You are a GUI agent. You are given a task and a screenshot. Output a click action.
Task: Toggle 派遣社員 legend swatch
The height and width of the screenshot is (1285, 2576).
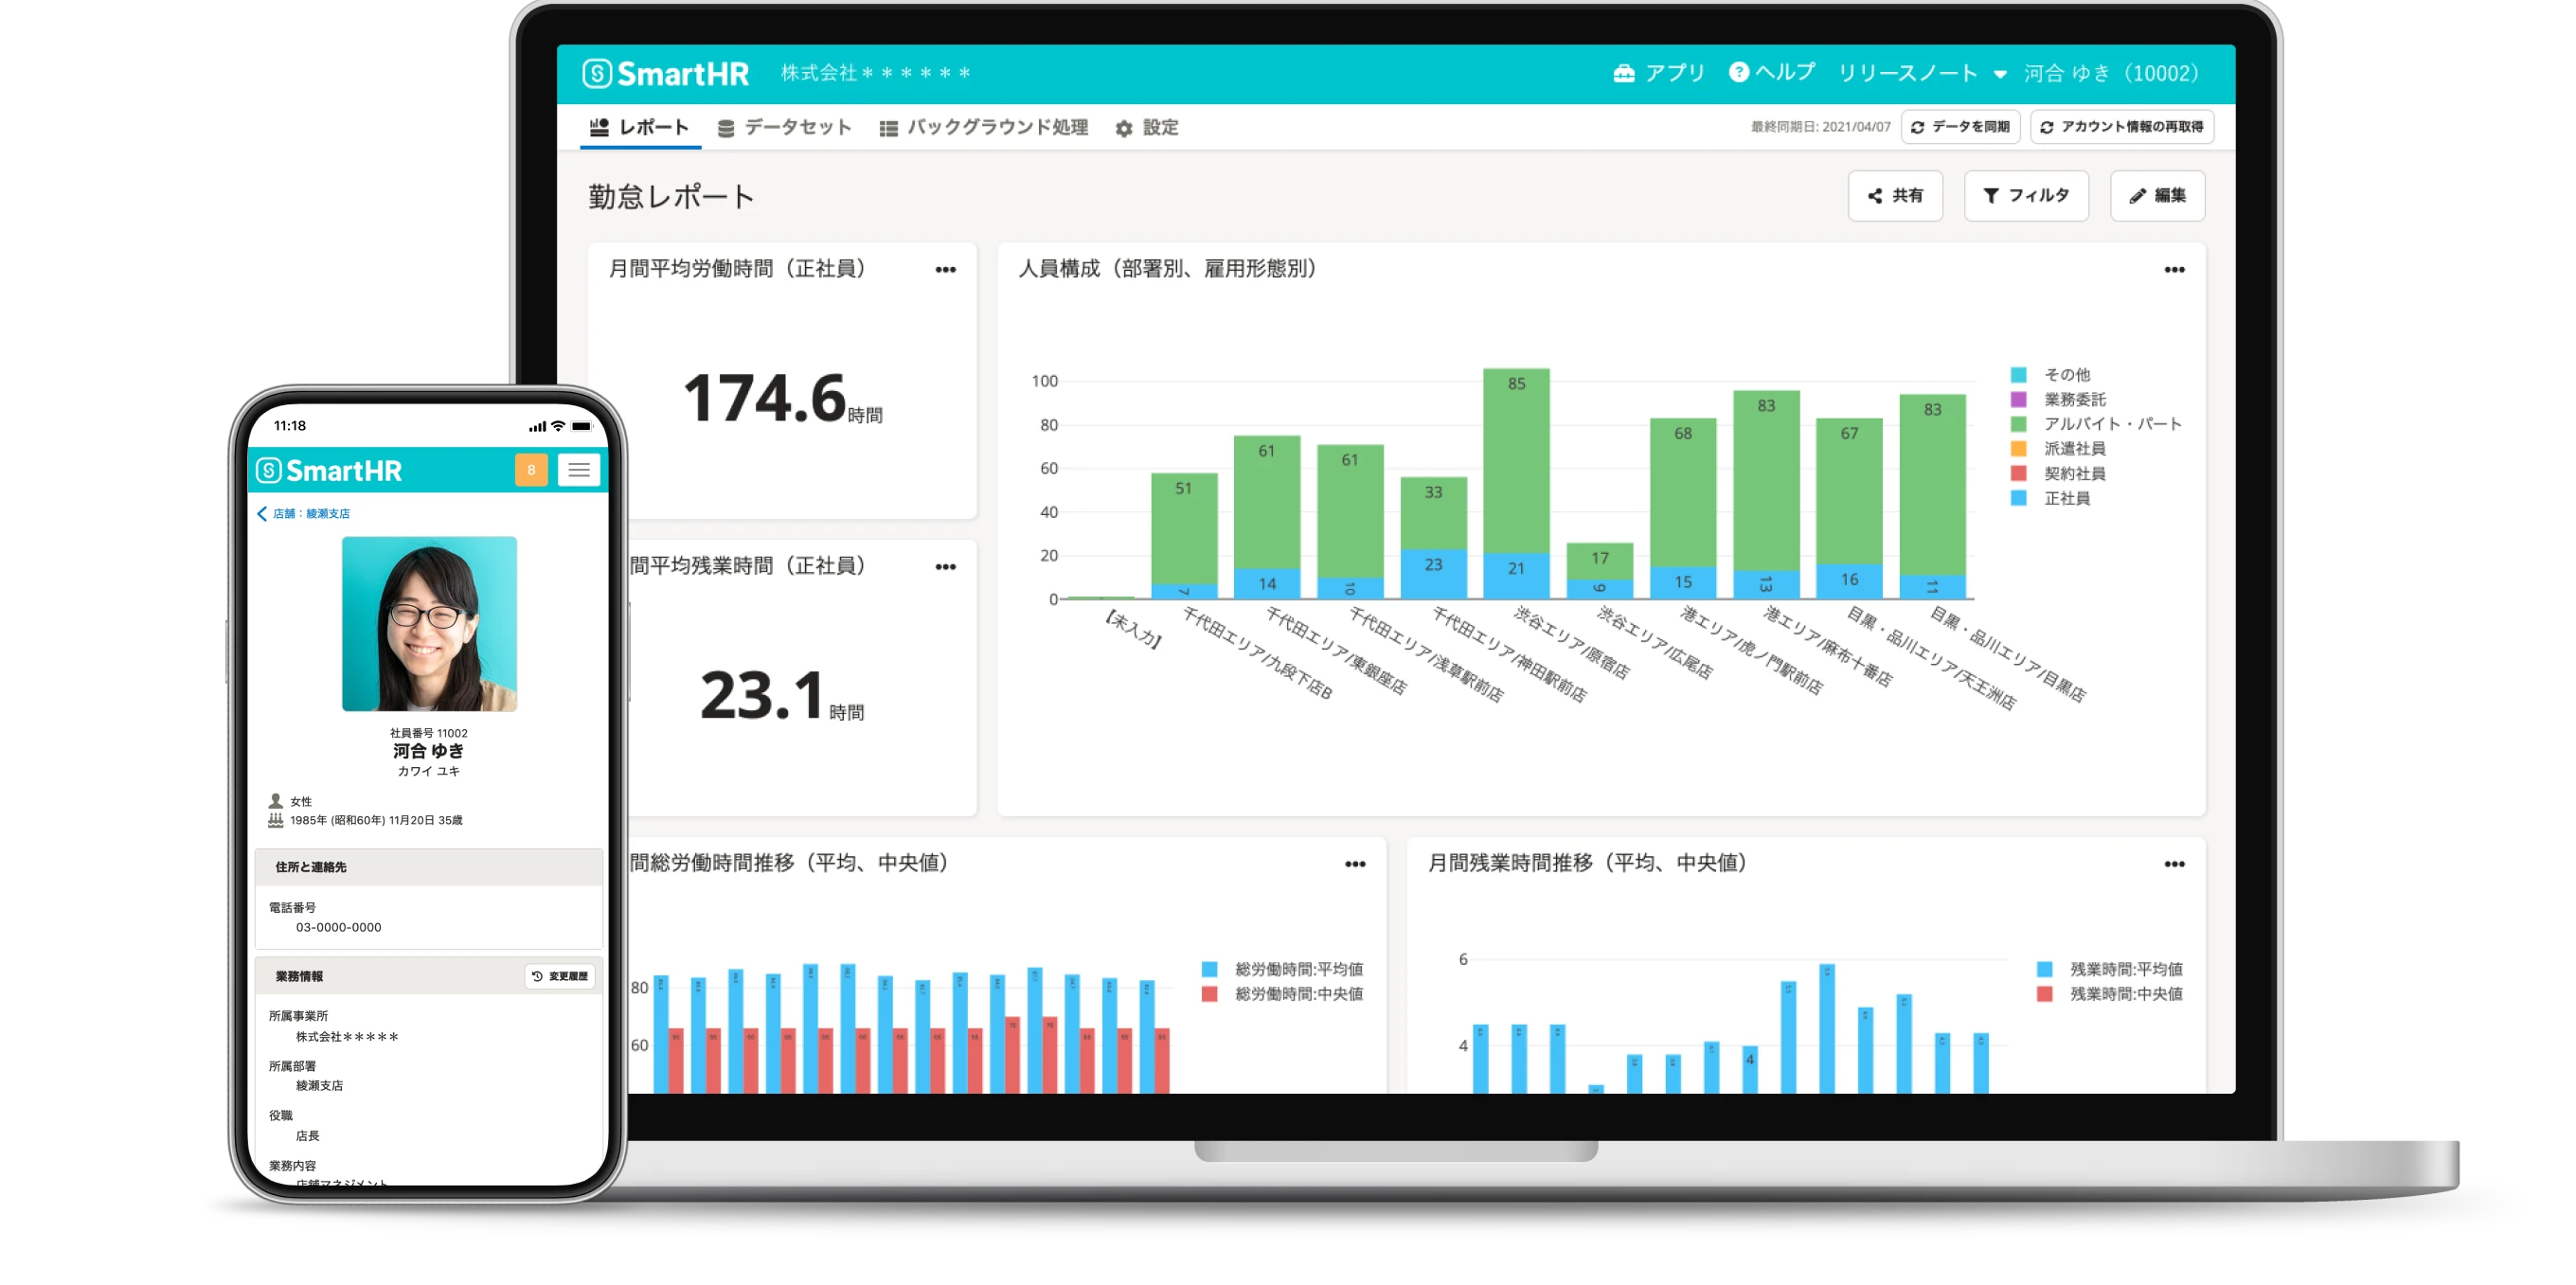coord(2018,449)
